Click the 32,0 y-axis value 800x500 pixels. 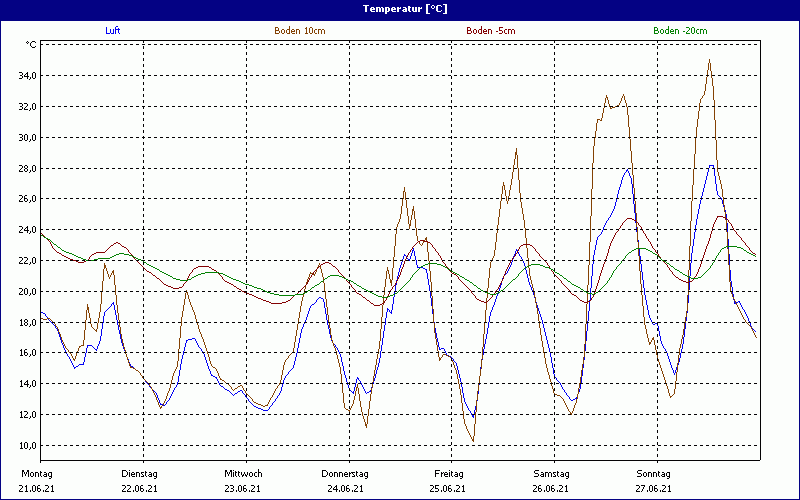(27, 107)
